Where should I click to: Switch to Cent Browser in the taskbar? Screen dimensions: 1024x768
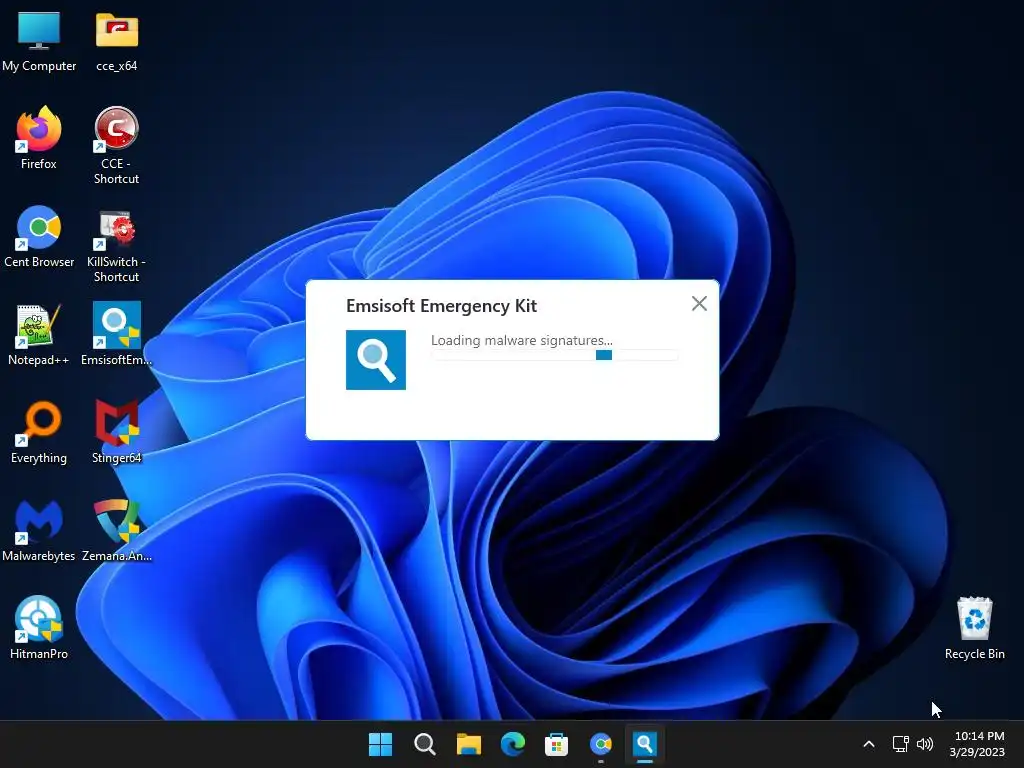coord(600,744)
